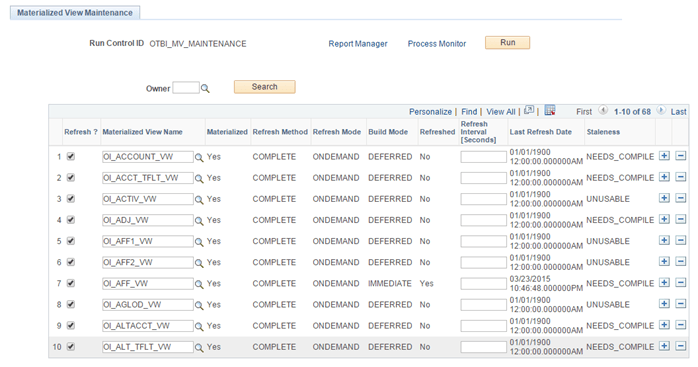The height and width of the screenshot is (367, 698).
Task: Delete the OI_ADJ_VW row
Action: (681, 219)
